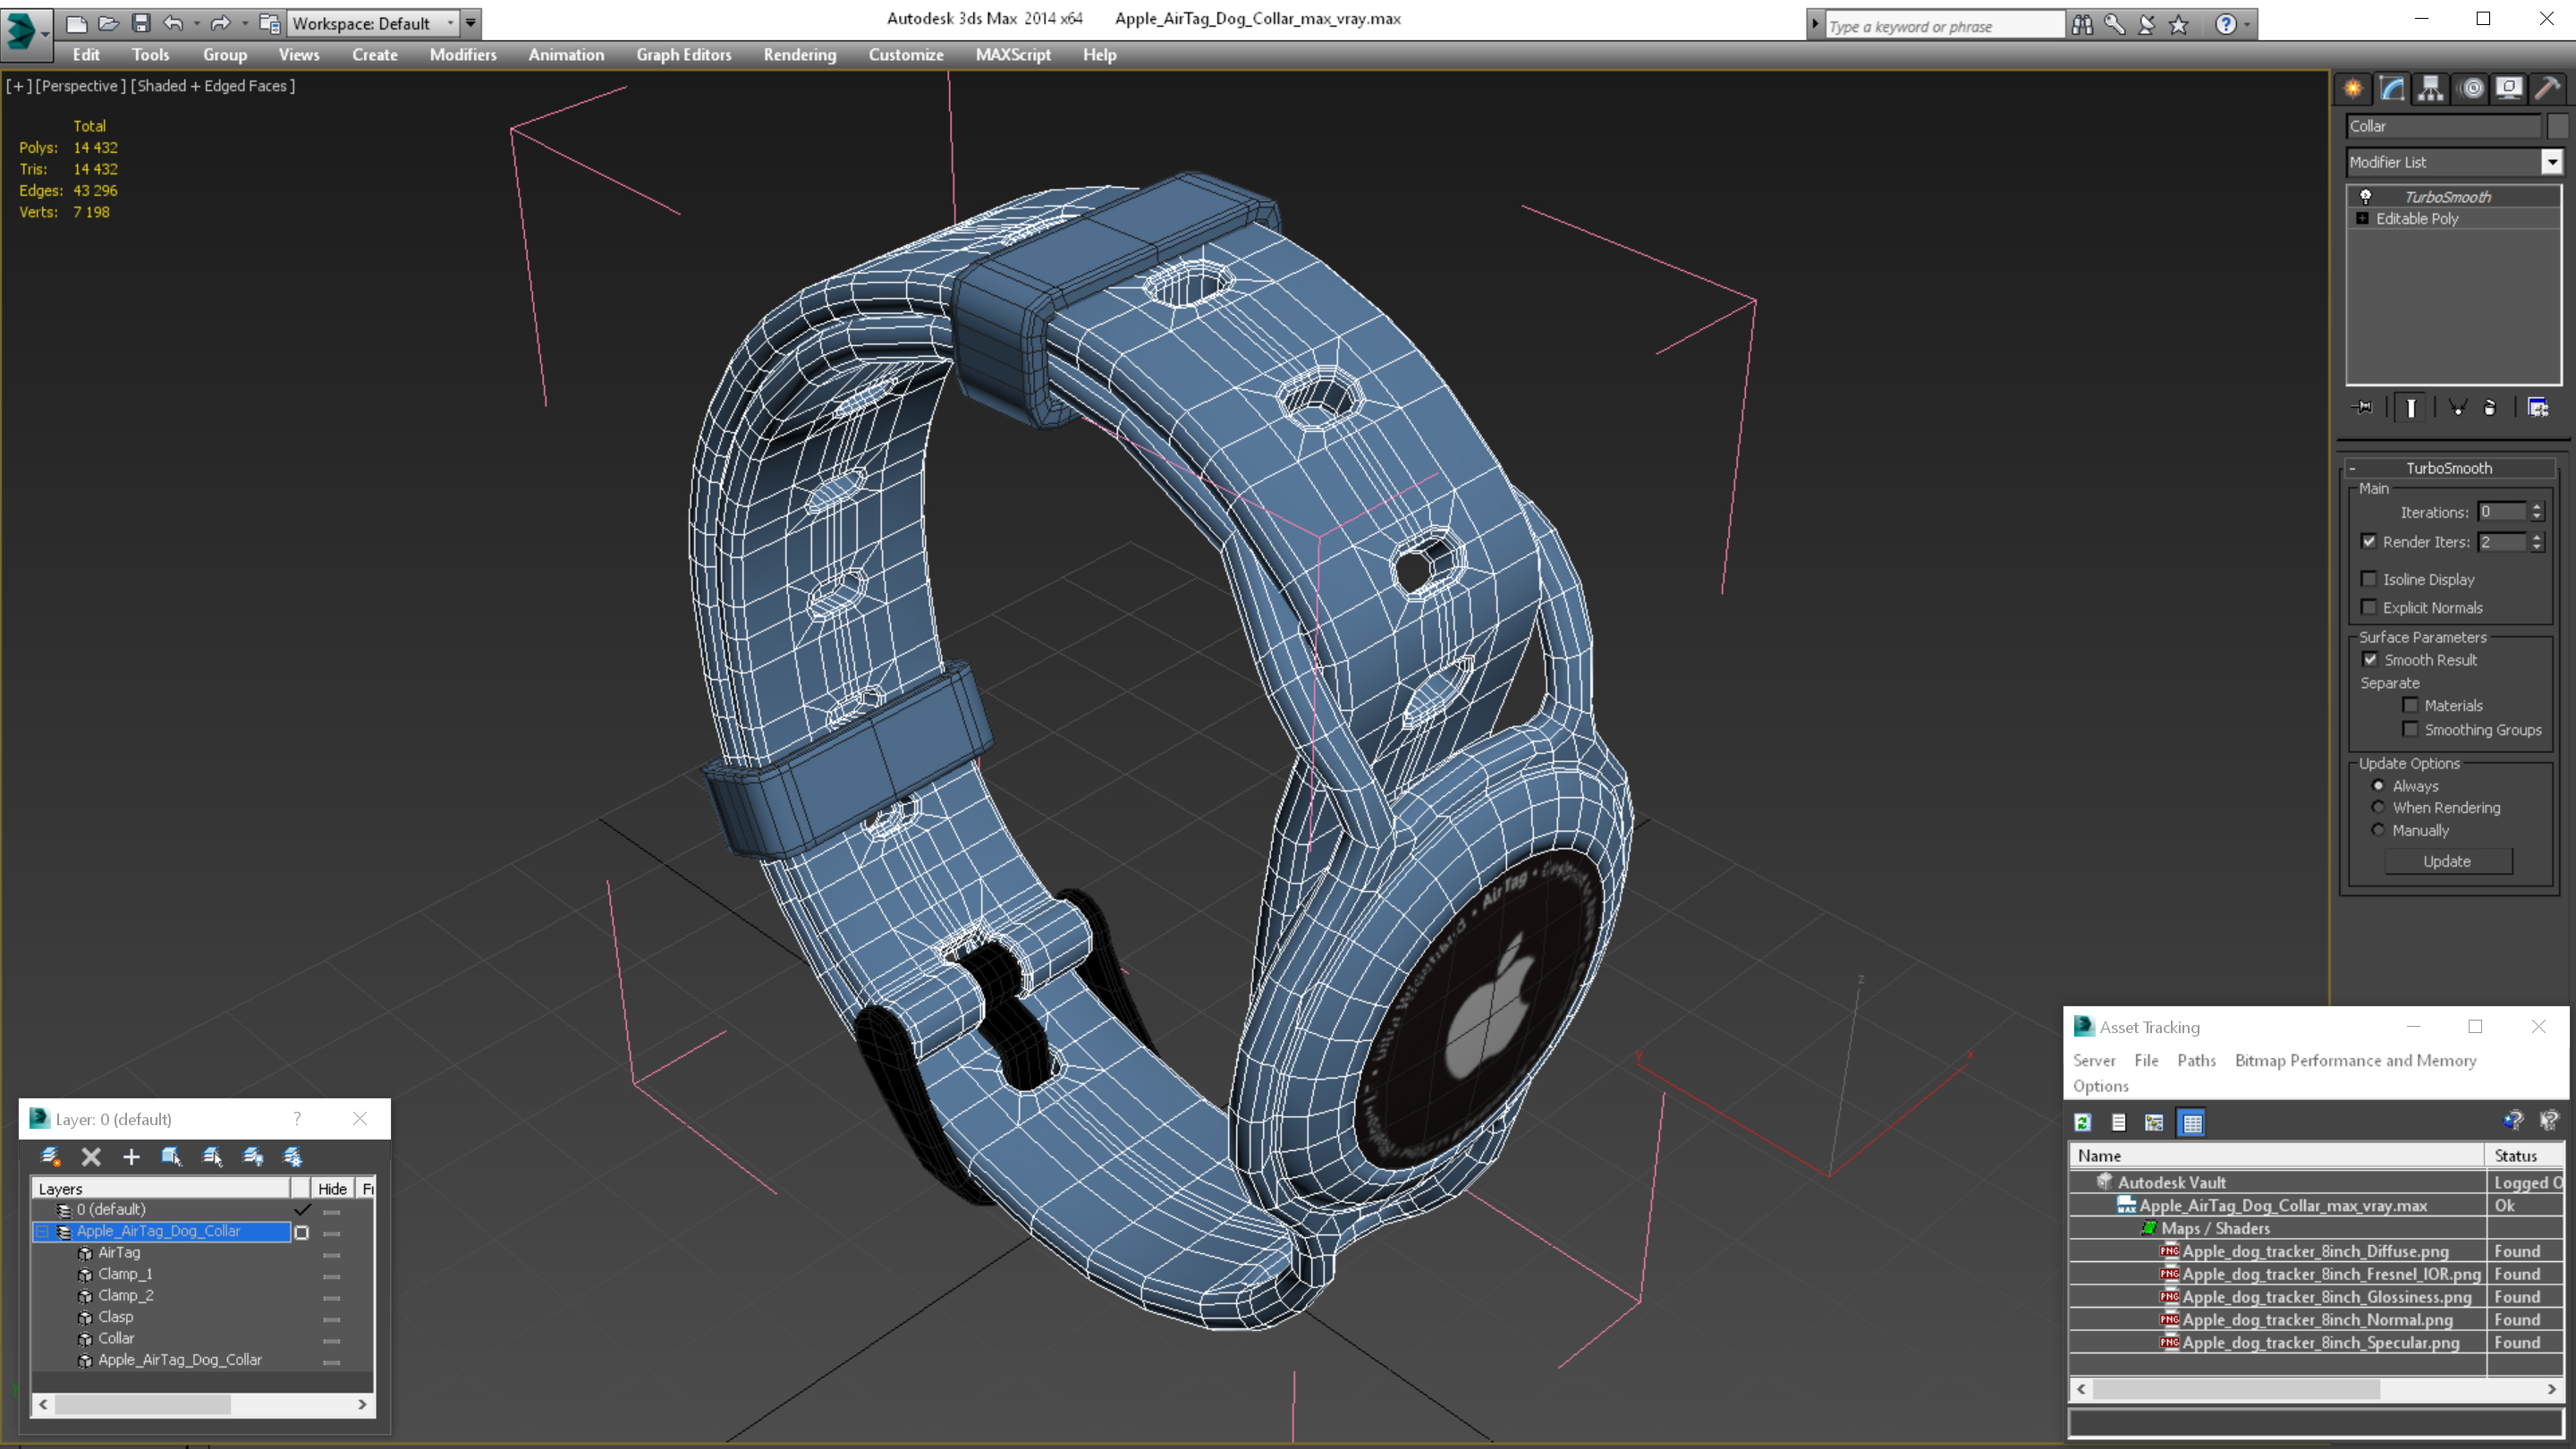The image size is (2576, 1449).
Task: Click Highlight selected objects' layers icon
Action: [212, 1157]
